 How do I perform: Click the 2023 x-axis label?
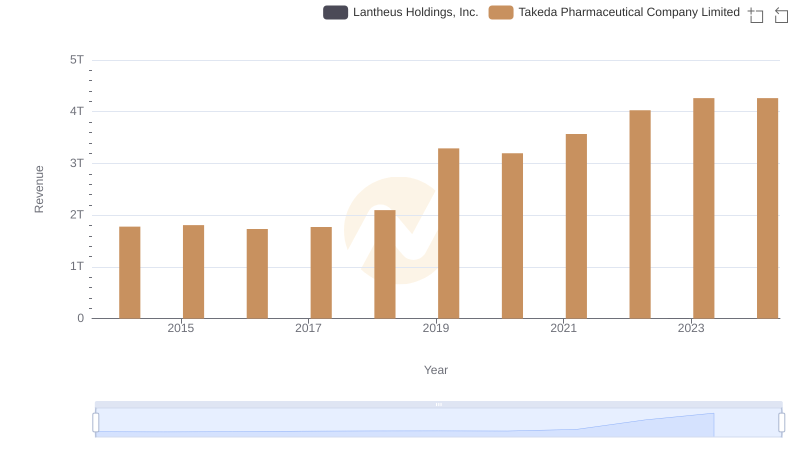click(691, 328)
